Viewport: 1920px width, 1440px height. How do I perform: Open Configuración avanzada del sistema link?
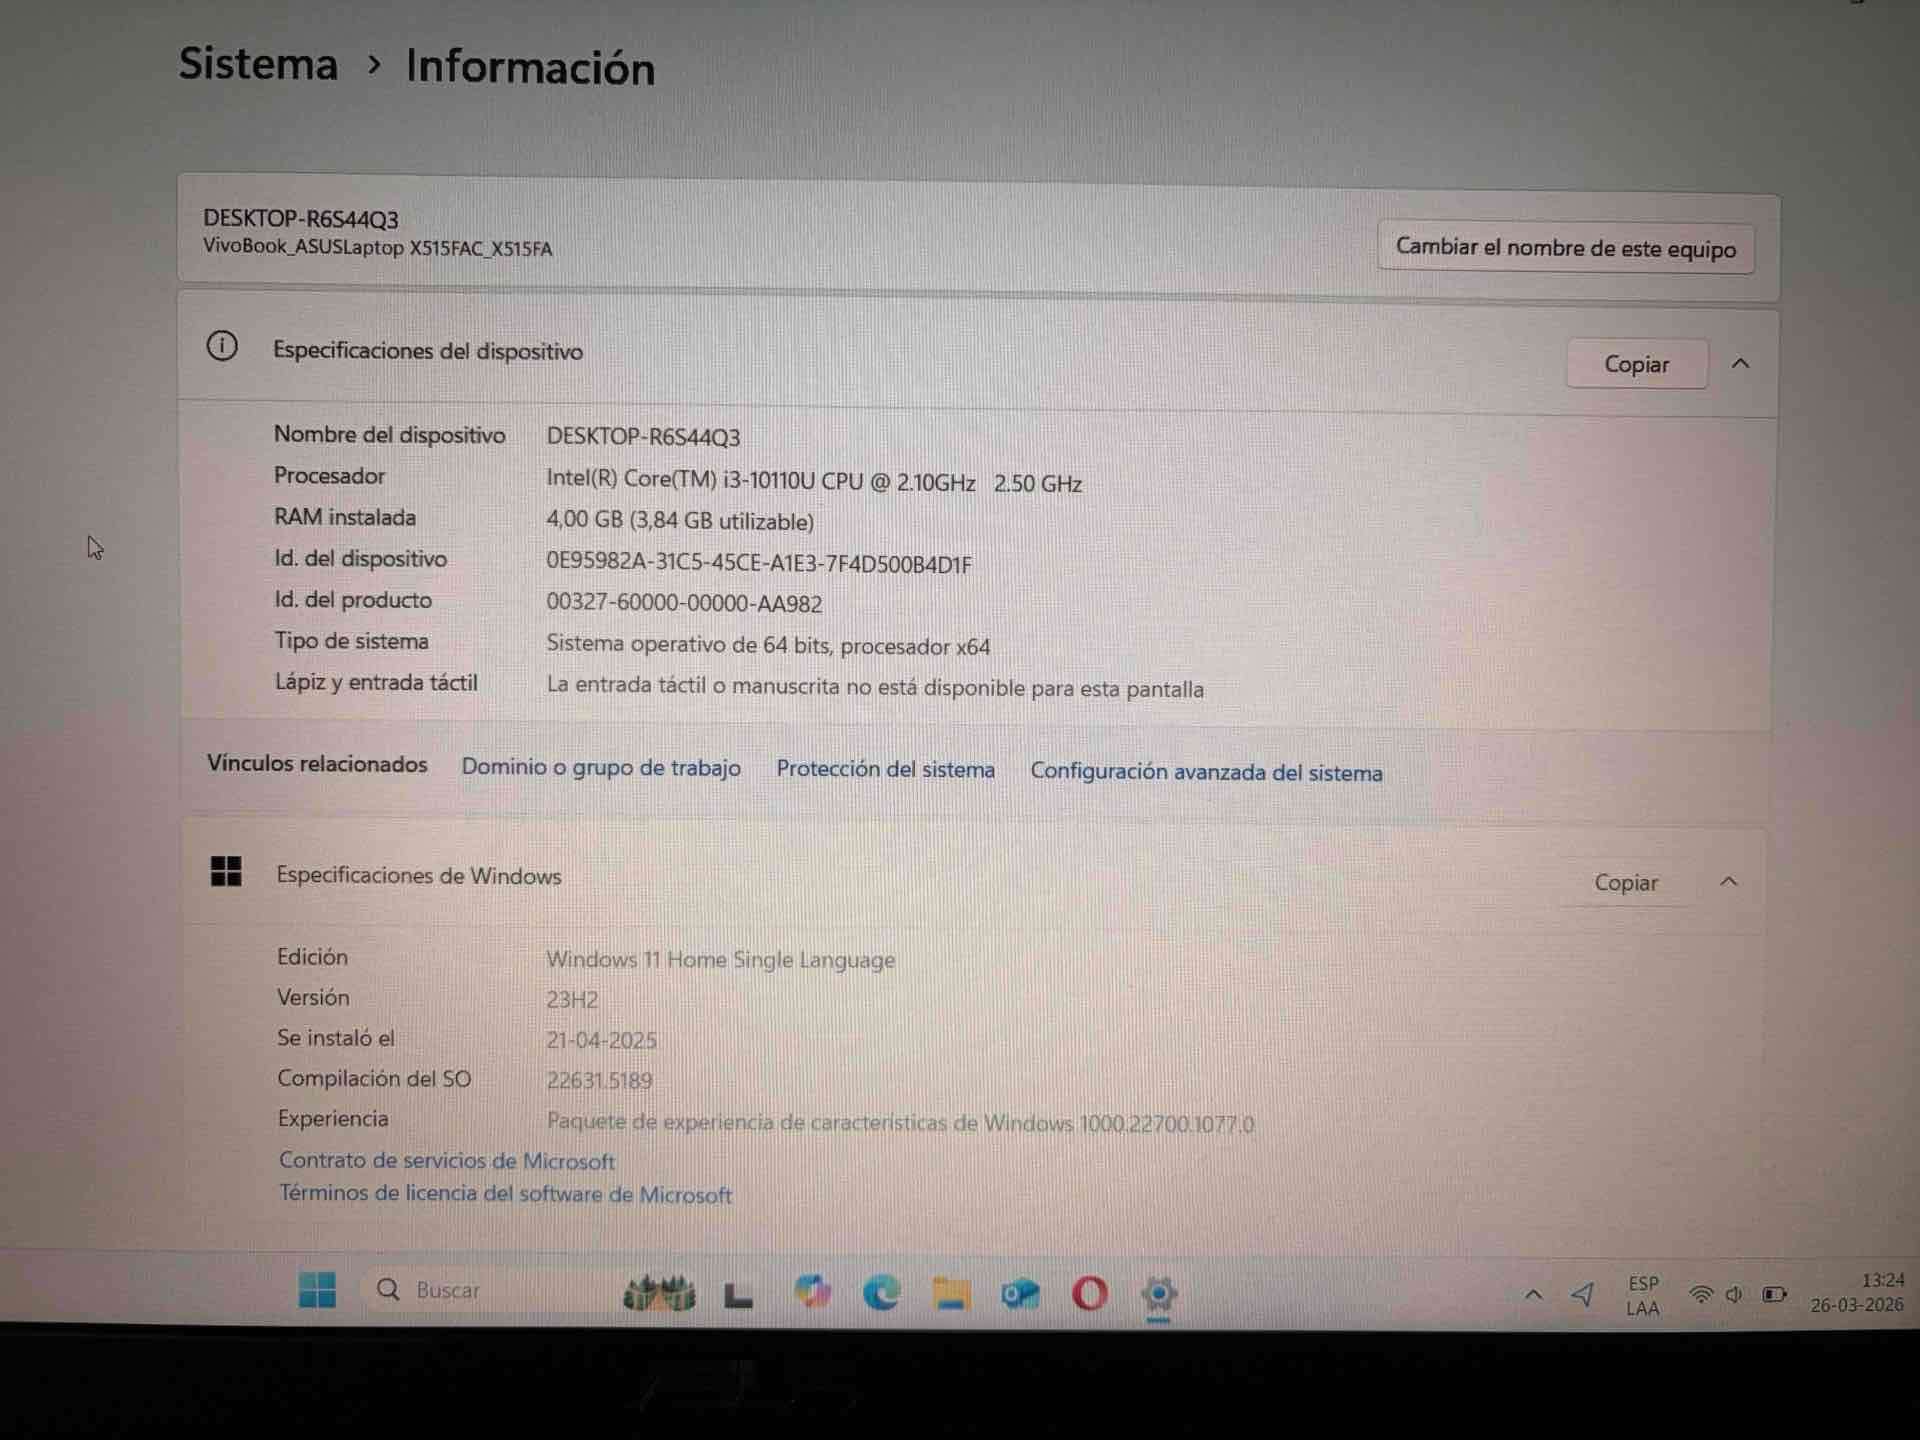[1206, 772]
